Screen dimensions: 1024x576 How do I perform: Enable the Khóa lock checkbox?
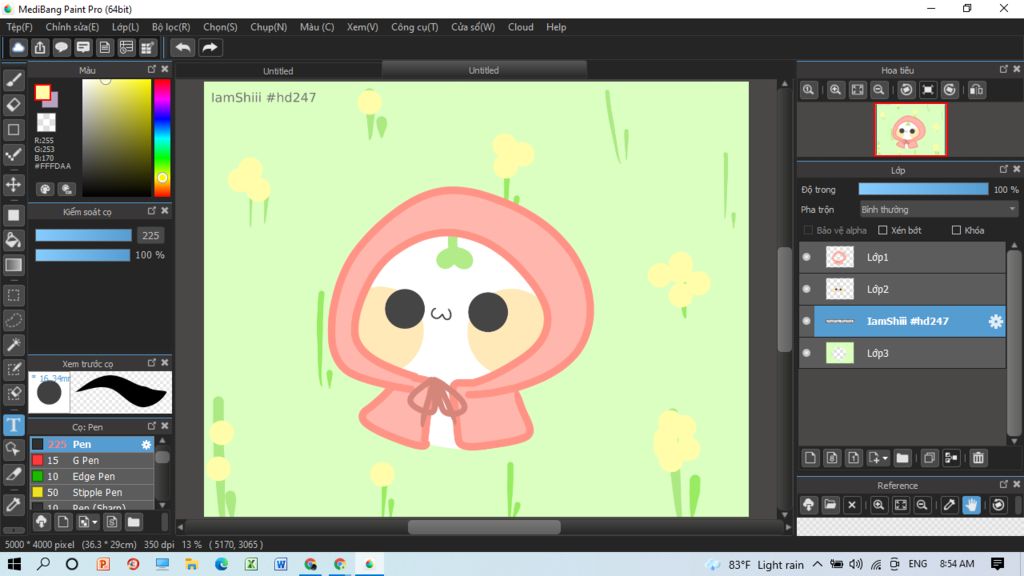click(956, 231)
